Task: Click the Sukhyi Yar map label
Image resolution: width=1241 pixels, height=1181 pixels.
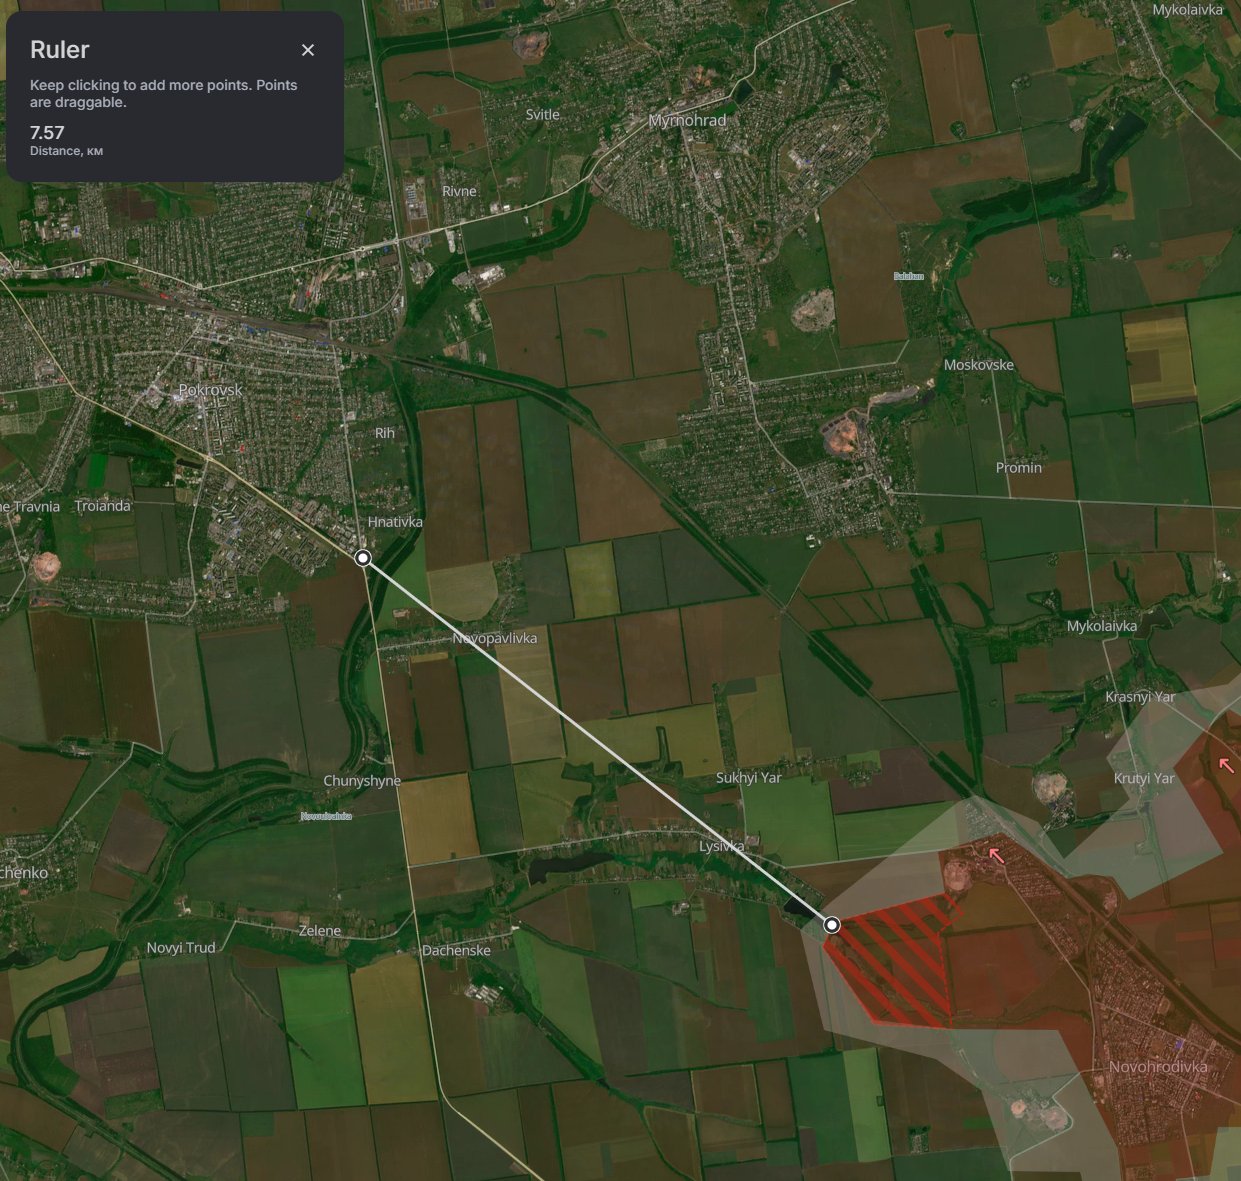Action: pyautogui.click(x=749, y=777)
